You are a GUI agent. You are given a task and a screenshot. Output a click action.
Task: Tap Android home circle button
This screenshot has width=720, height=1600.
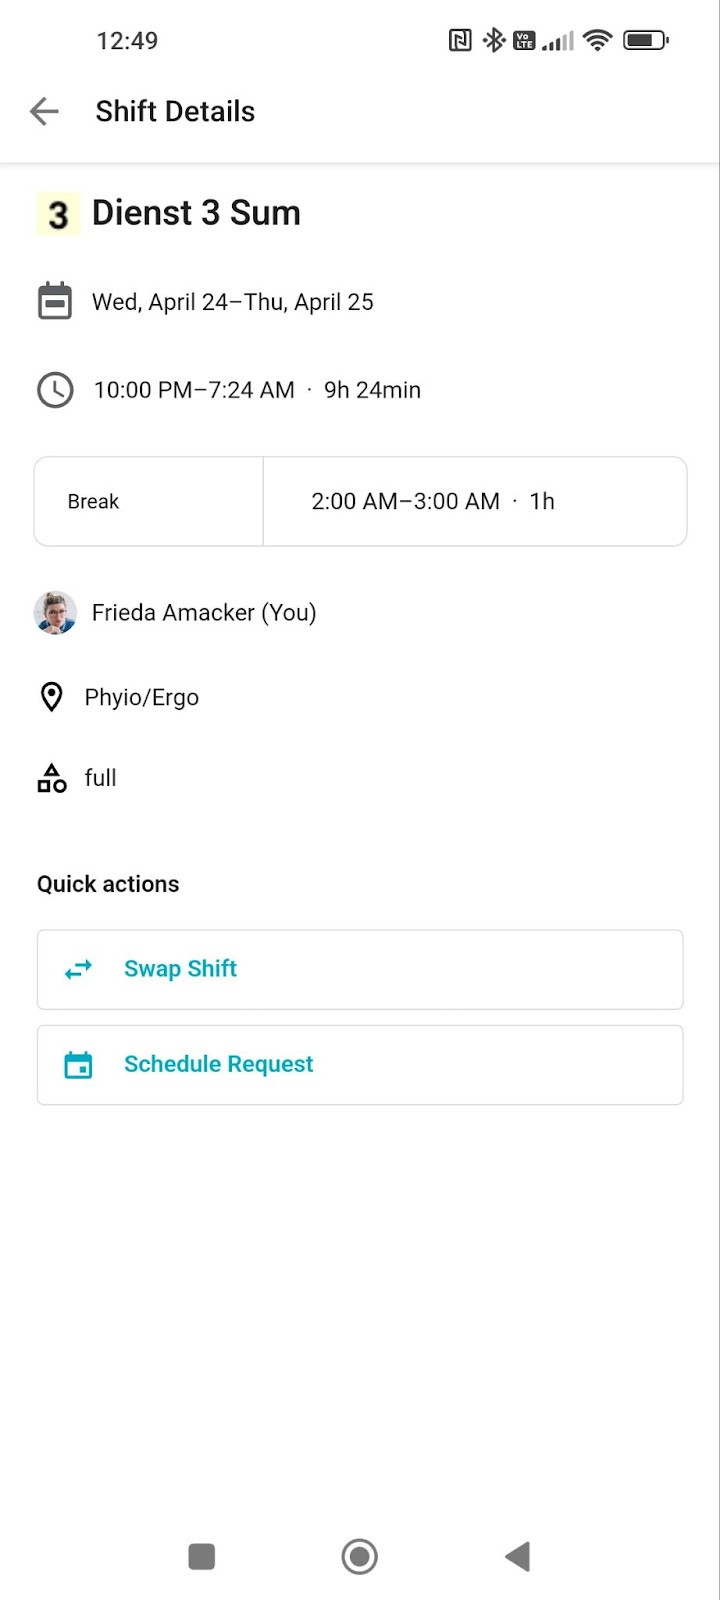point(359,1556)
